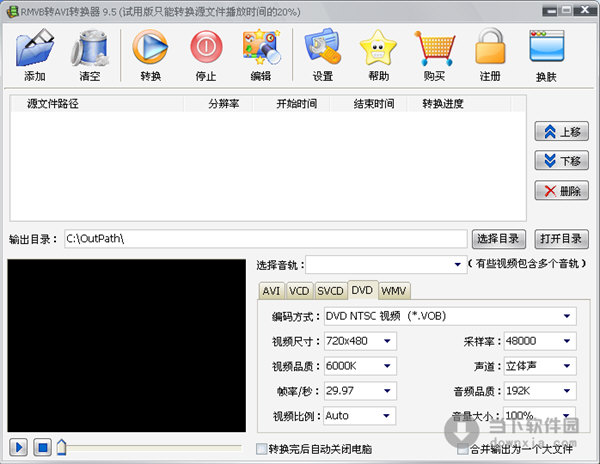Open the 编辑 (Edit) tool icon

coord(261,47)
